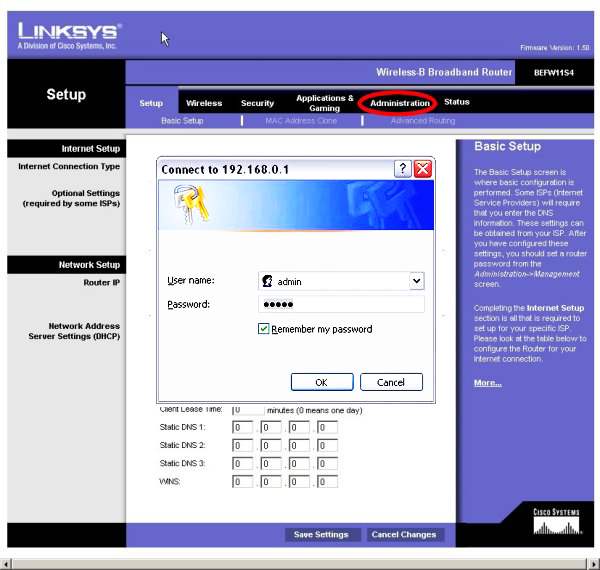
Task: Click Wireless-B Broadband Router title
Action: (x=444, y=72)
